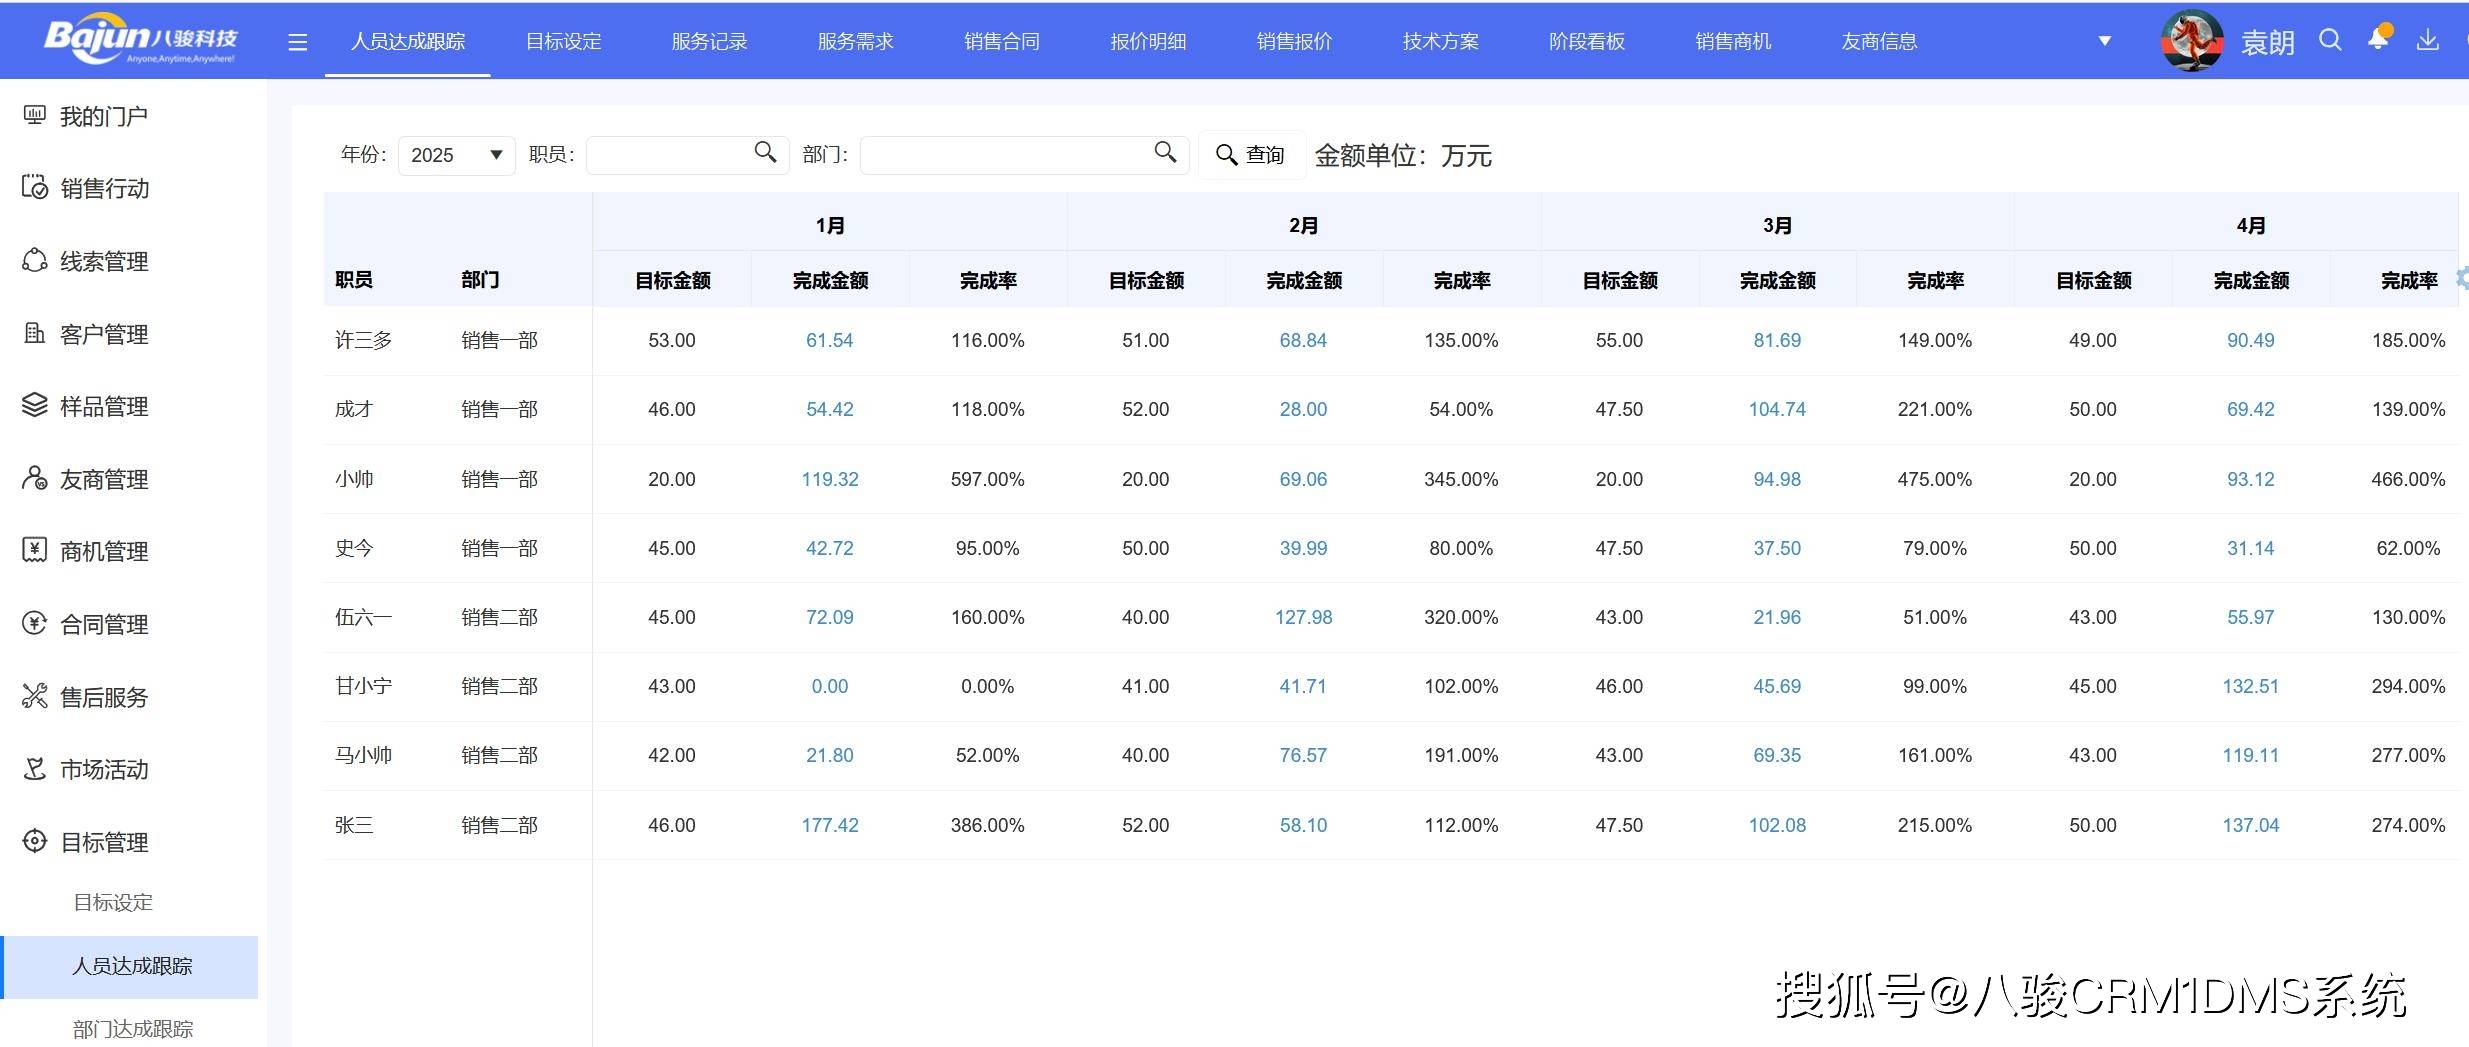
Task: Click the header search magnifier icon
Action: 2330,40
